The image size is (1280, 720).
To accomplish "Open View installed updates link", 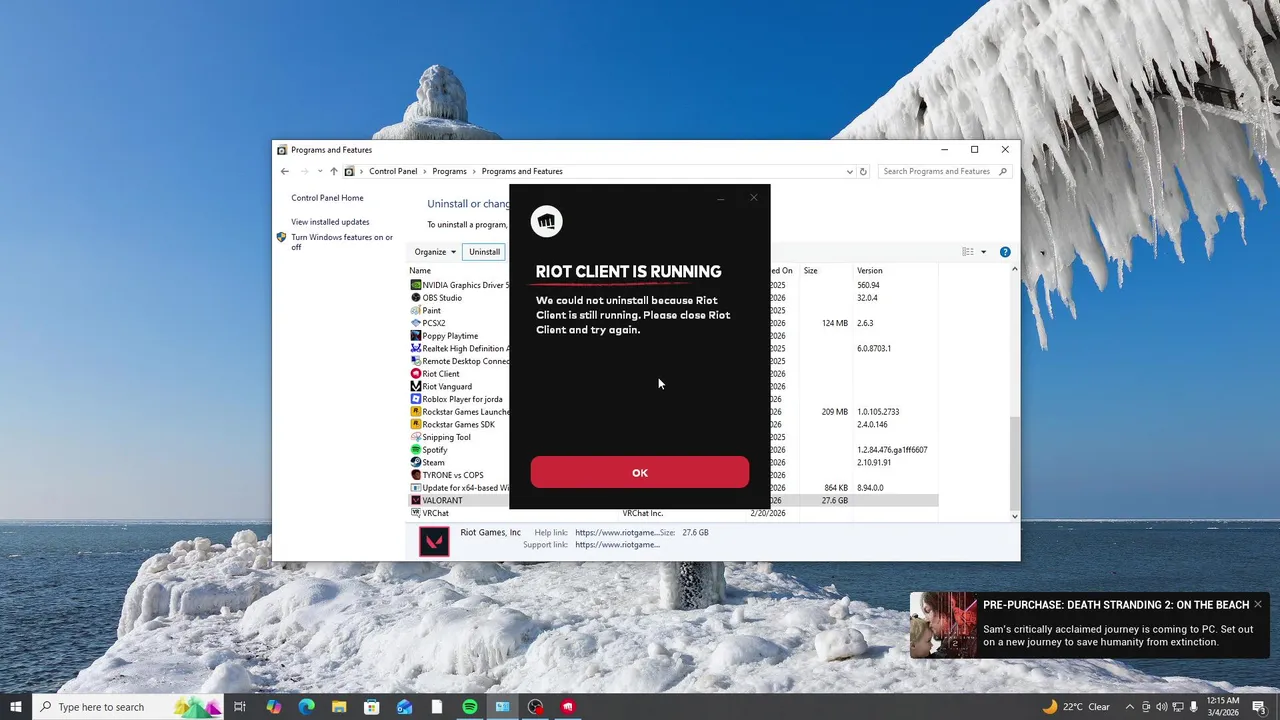I will click(330, 222).
